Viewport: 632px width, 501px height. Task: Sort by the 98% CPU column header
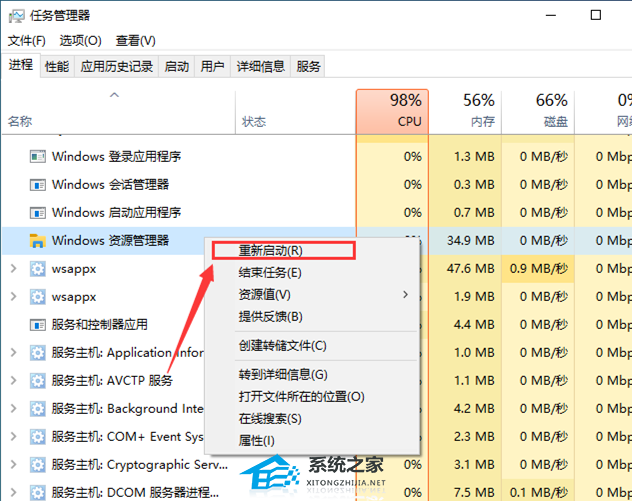392,112
